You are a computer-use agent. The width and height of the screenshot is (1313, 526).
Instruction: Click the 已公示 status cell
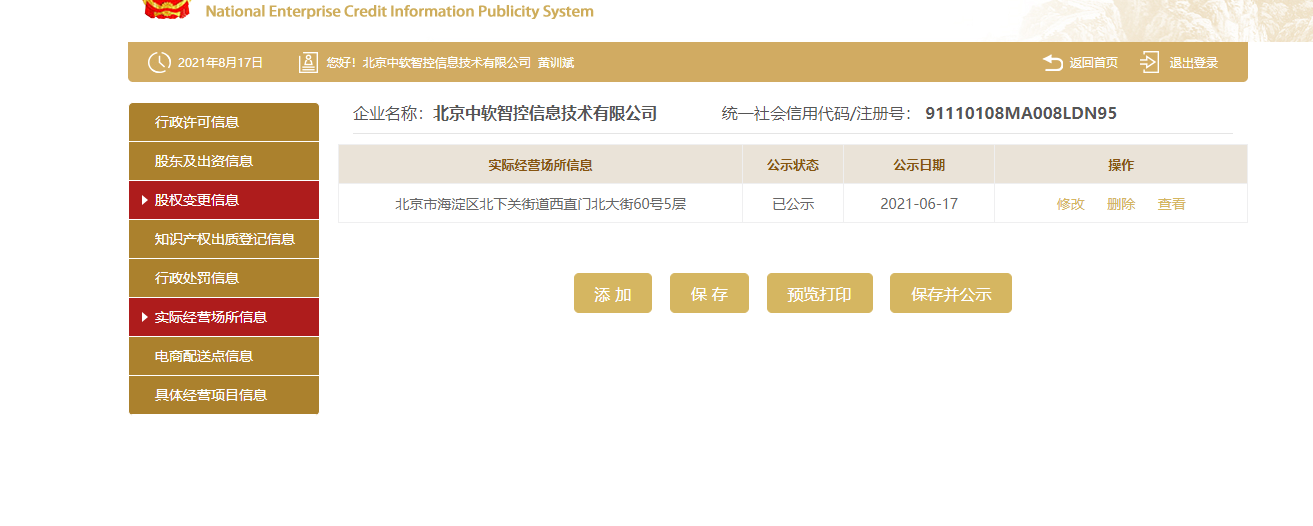click(793, 204)
